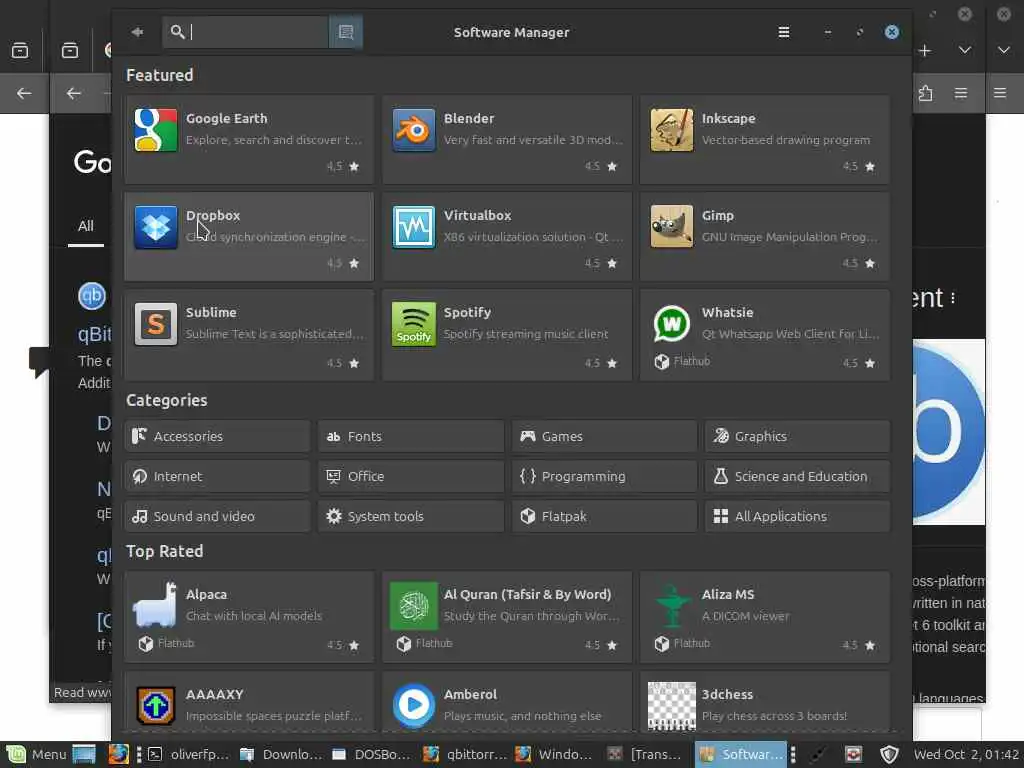The image size is (1024, 768).
Task: Open the Gimp app icon
Action: (671, 227)
